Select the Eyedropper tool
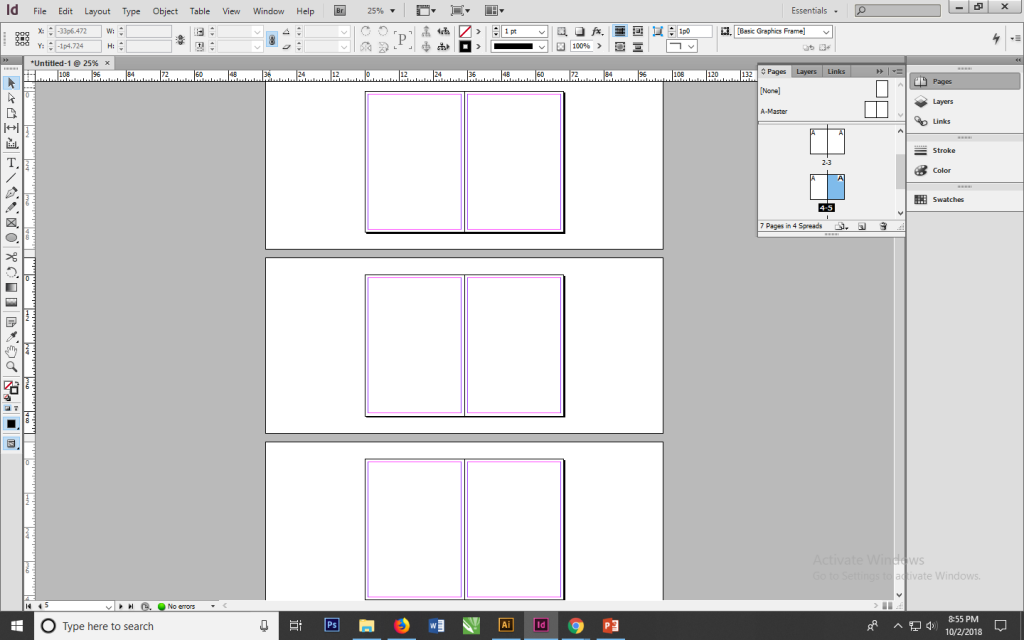 click(11, 337)
